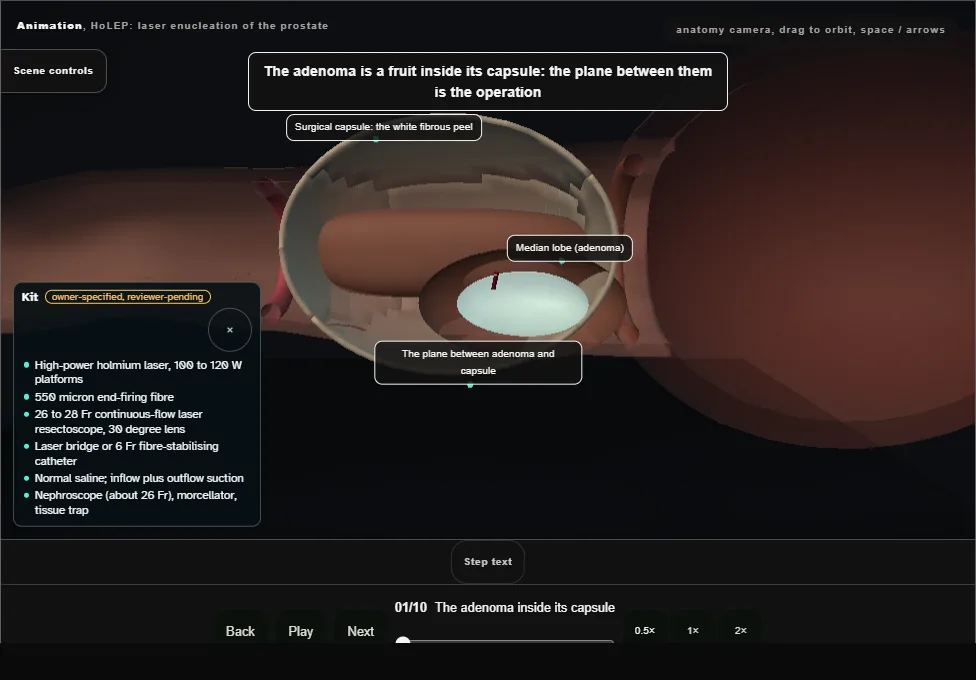Click '26 to 28 Fr continuous-flow laser resectoscope' item
The width and height of the screenshot is (976, 680).
[118, 422]
